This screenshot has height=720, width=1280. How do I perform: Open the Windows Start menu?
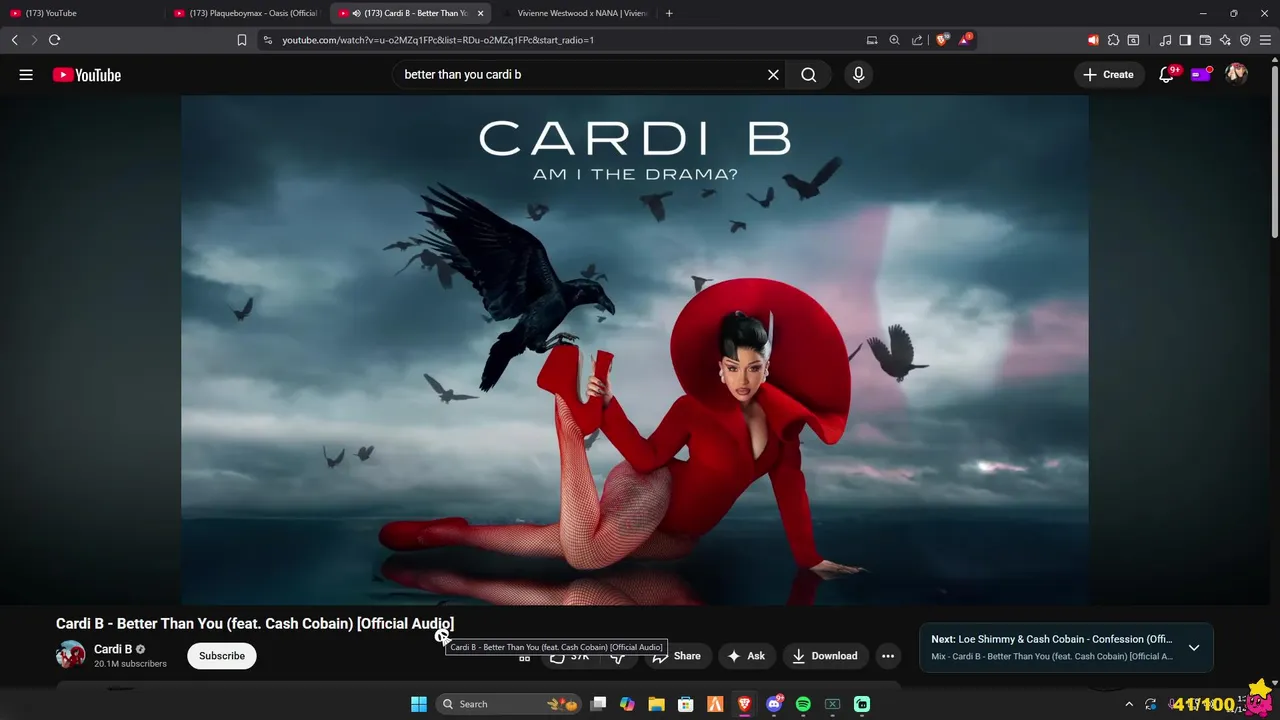pos(419,704)
